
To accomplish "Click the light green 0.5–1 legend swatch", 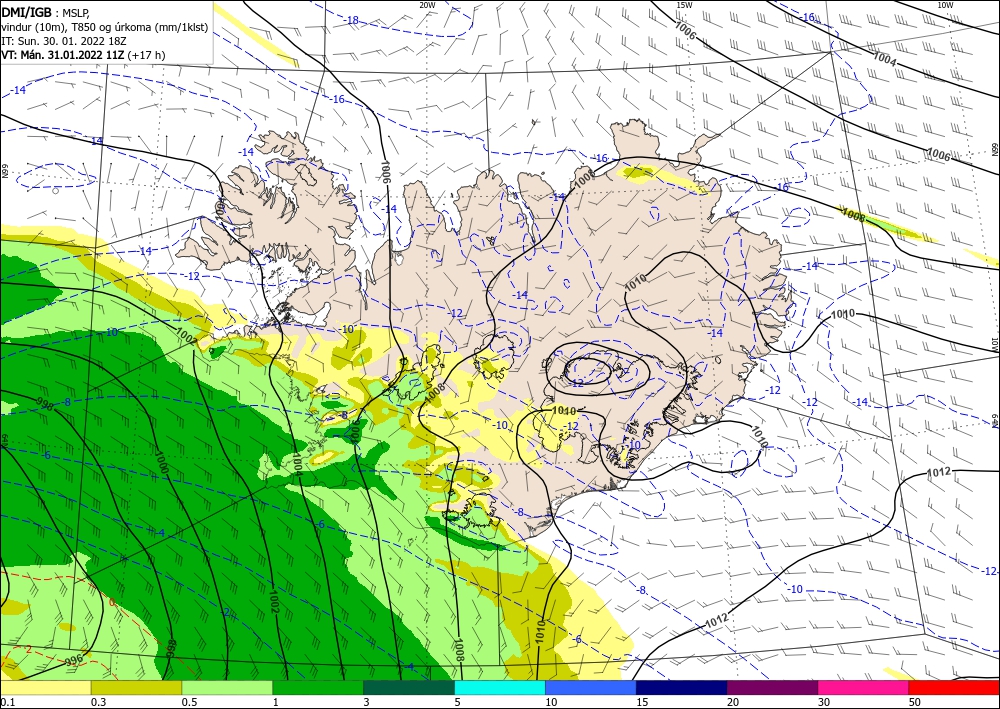I will point(227,687).
